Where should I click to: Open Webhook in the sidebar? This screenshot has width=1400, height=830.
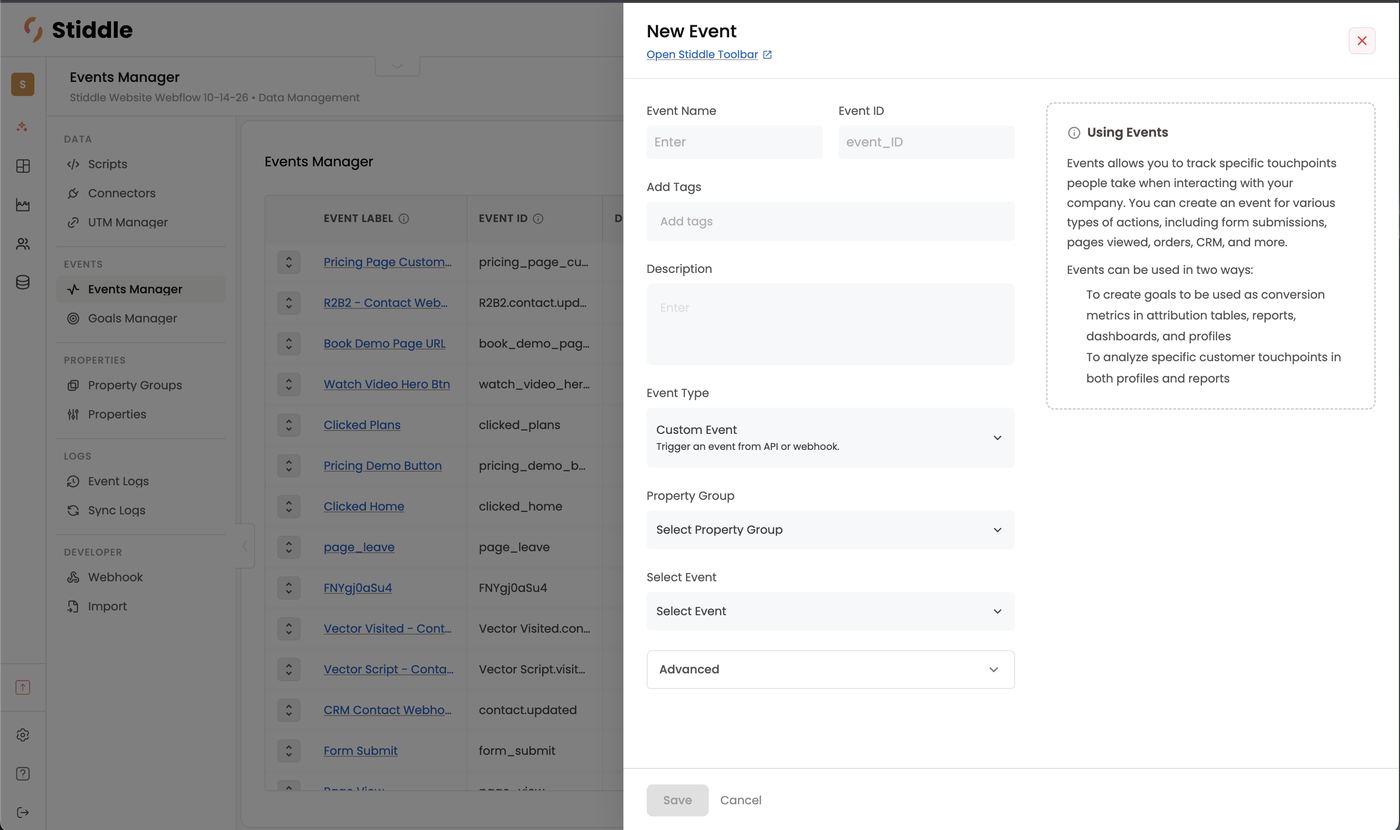pyautogui.click(x=115, y=577)
